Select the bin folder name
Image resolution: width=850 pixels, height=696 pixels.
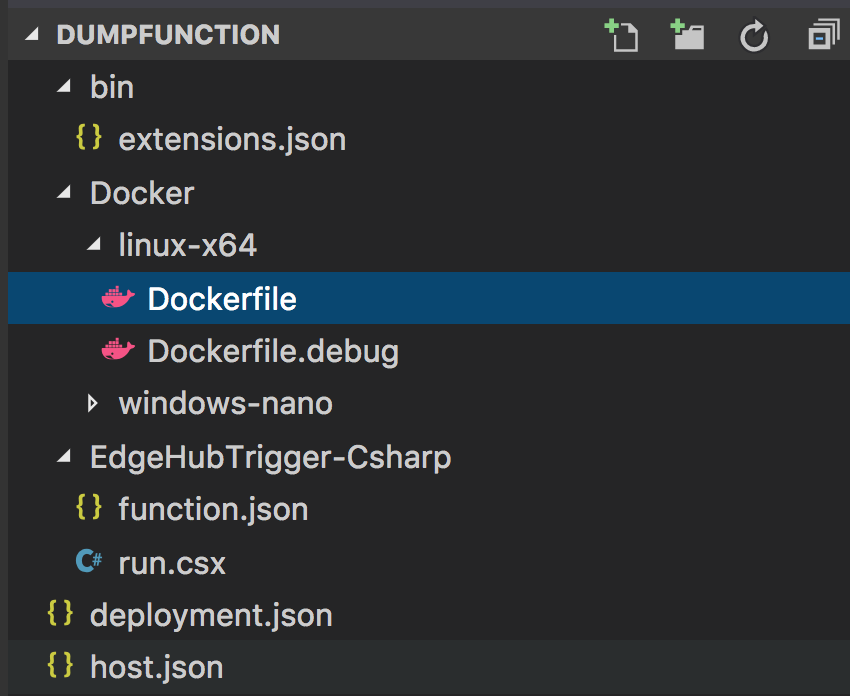pos(112,87)
